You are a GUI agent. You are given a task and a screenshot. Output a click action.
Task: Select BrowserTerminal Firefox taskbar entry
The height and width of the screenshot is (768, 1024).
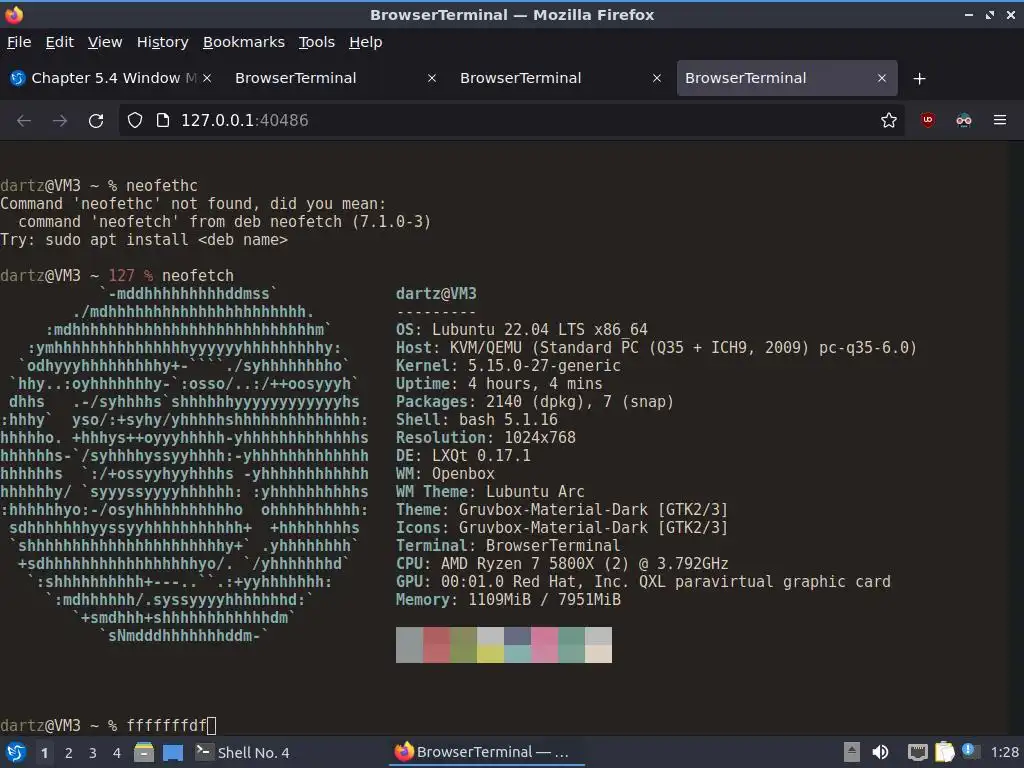pos(485,752)
